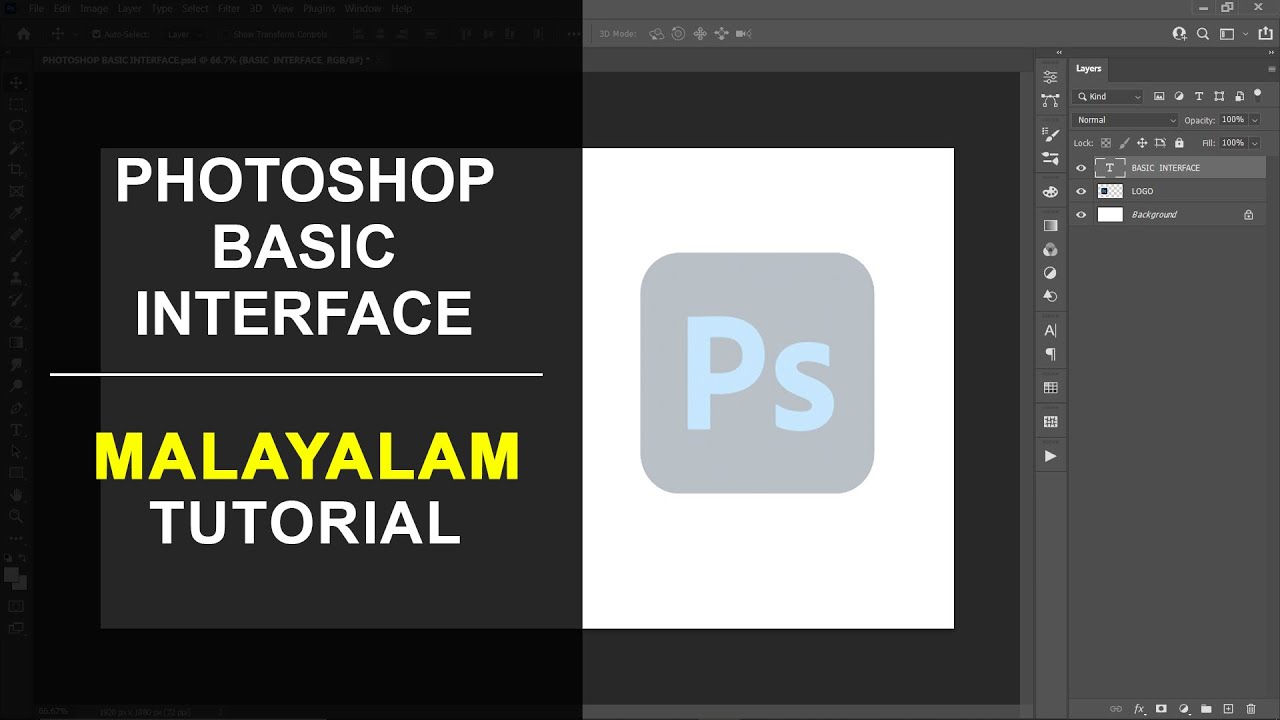Filter layers by shape layers
1280x720 pixels.
1219,97
